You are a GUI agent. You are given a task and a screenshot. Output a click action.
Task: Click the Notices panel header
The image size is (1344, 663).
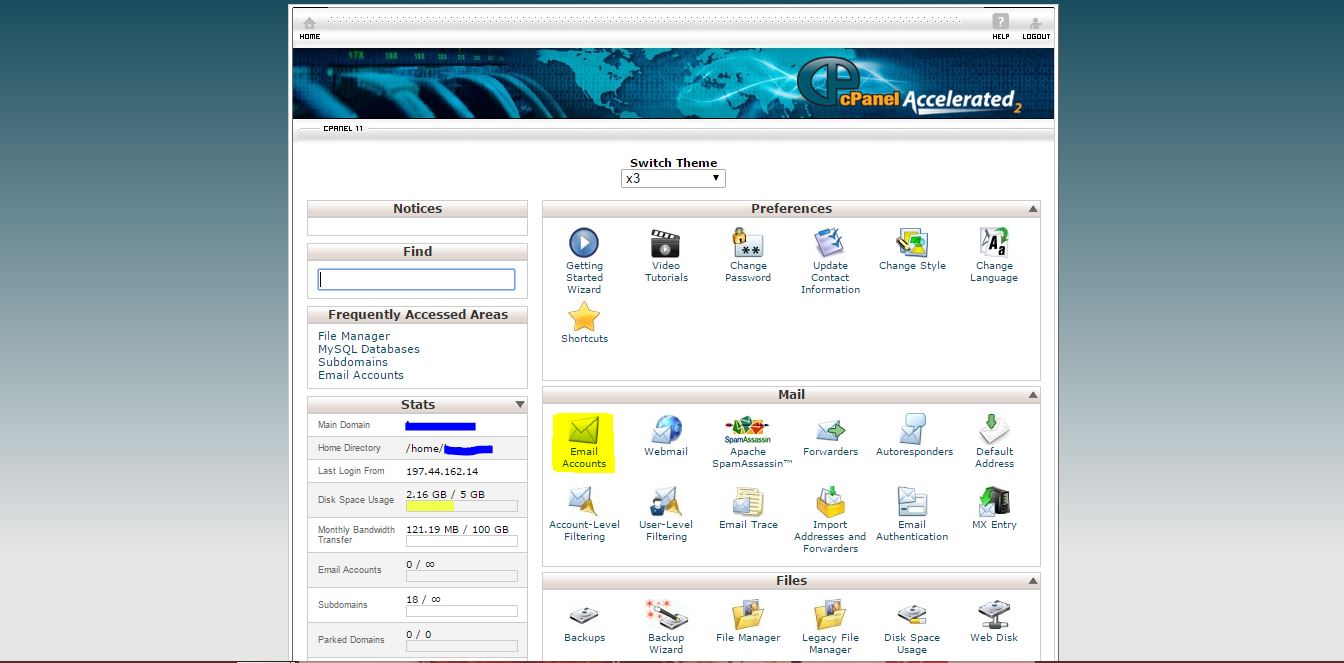(417, 209)
